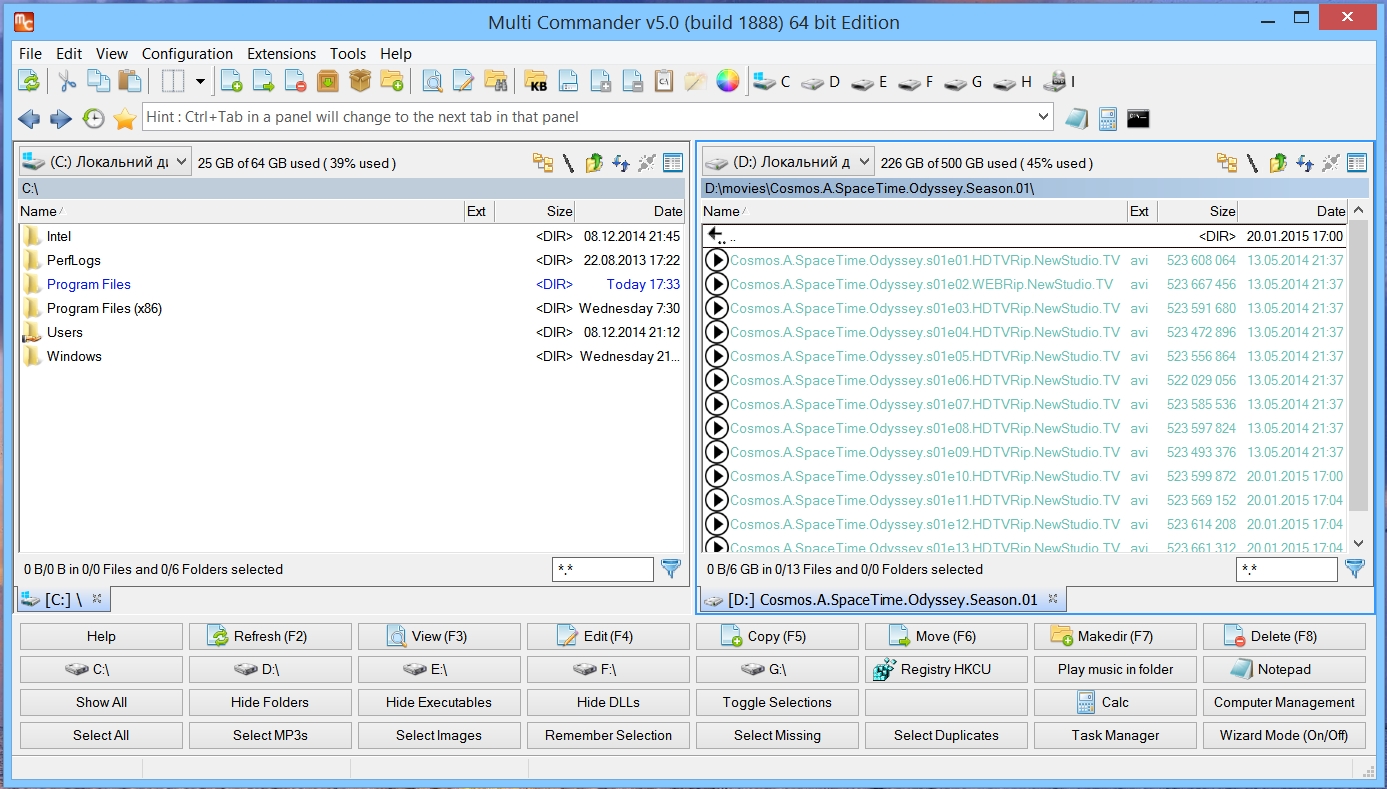Viewport: 1387px width, 789px height.
Task: Click the new folder toolbar icon
Action: (x=392, y=82)
